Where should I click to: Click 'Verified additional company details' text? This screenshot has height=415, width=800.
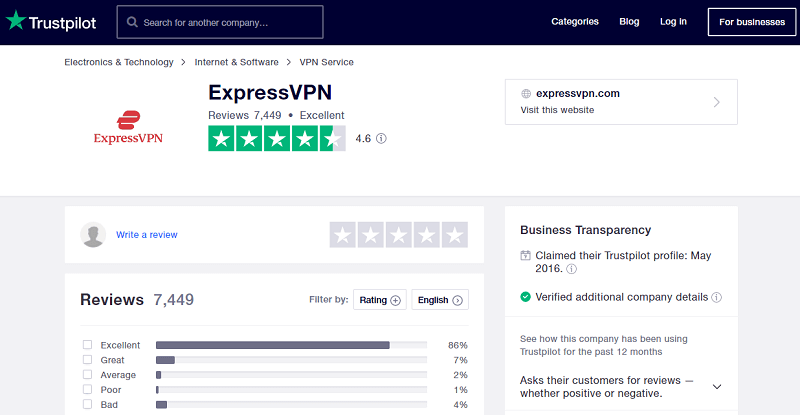click(x=621, y=297)
